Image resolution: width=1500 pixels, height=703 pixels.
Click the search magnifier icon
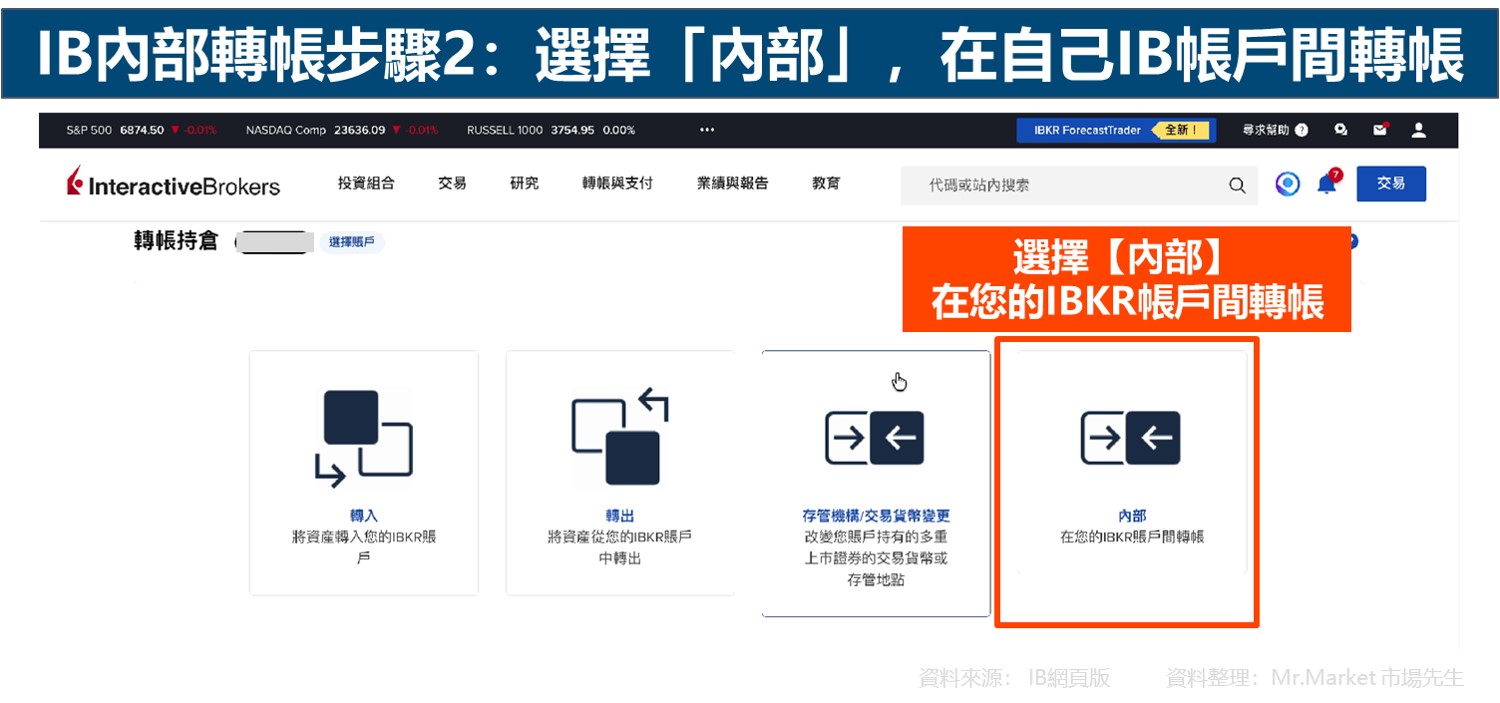pyautogui.click(x=1237, y=185)
